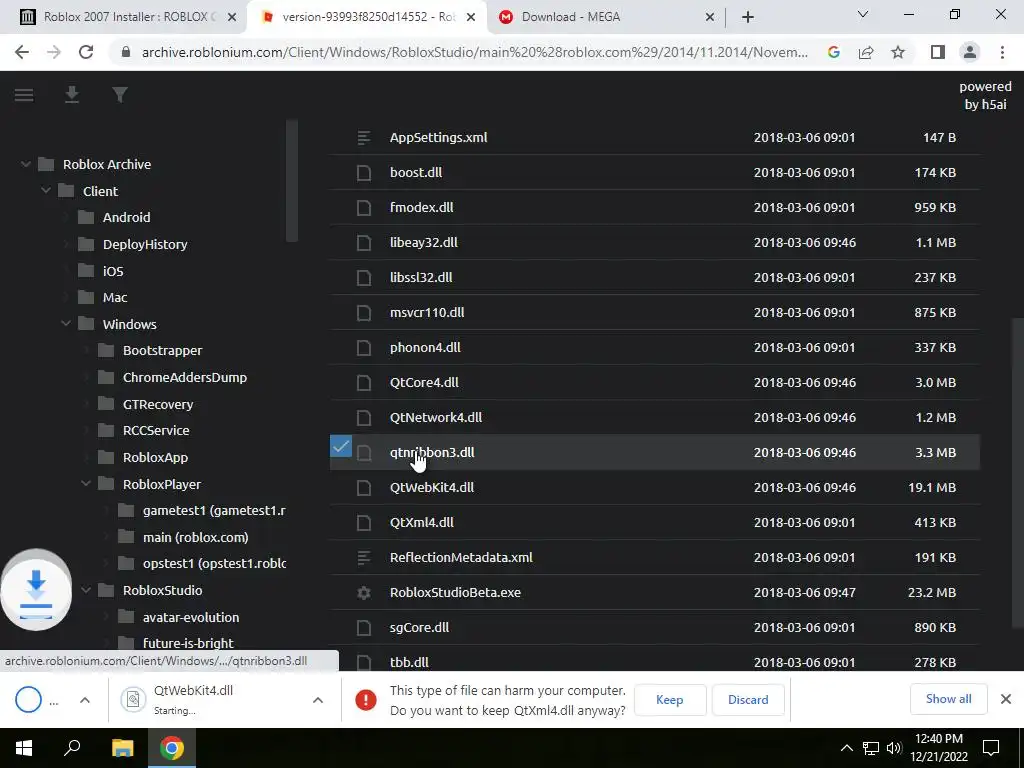Collapse the Roblox Archive tree node
Viewport: 1024px width, 768px height.
[25, 165]
